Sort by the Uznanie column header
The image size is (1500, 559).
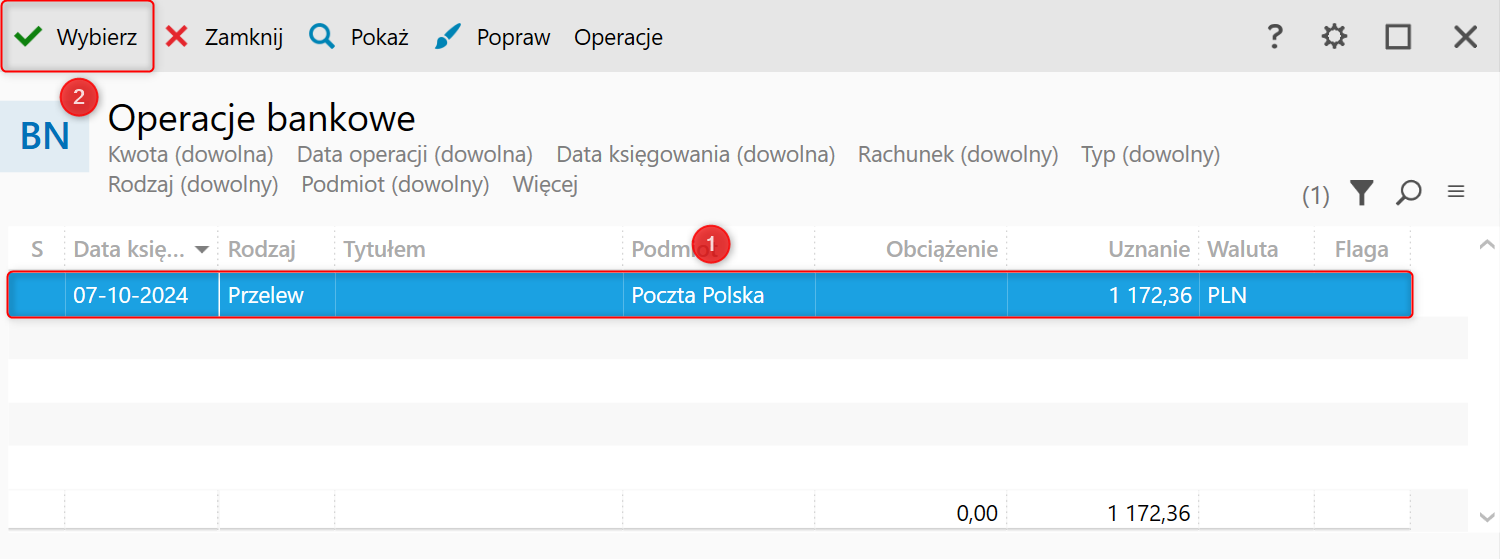[1149, 250]
